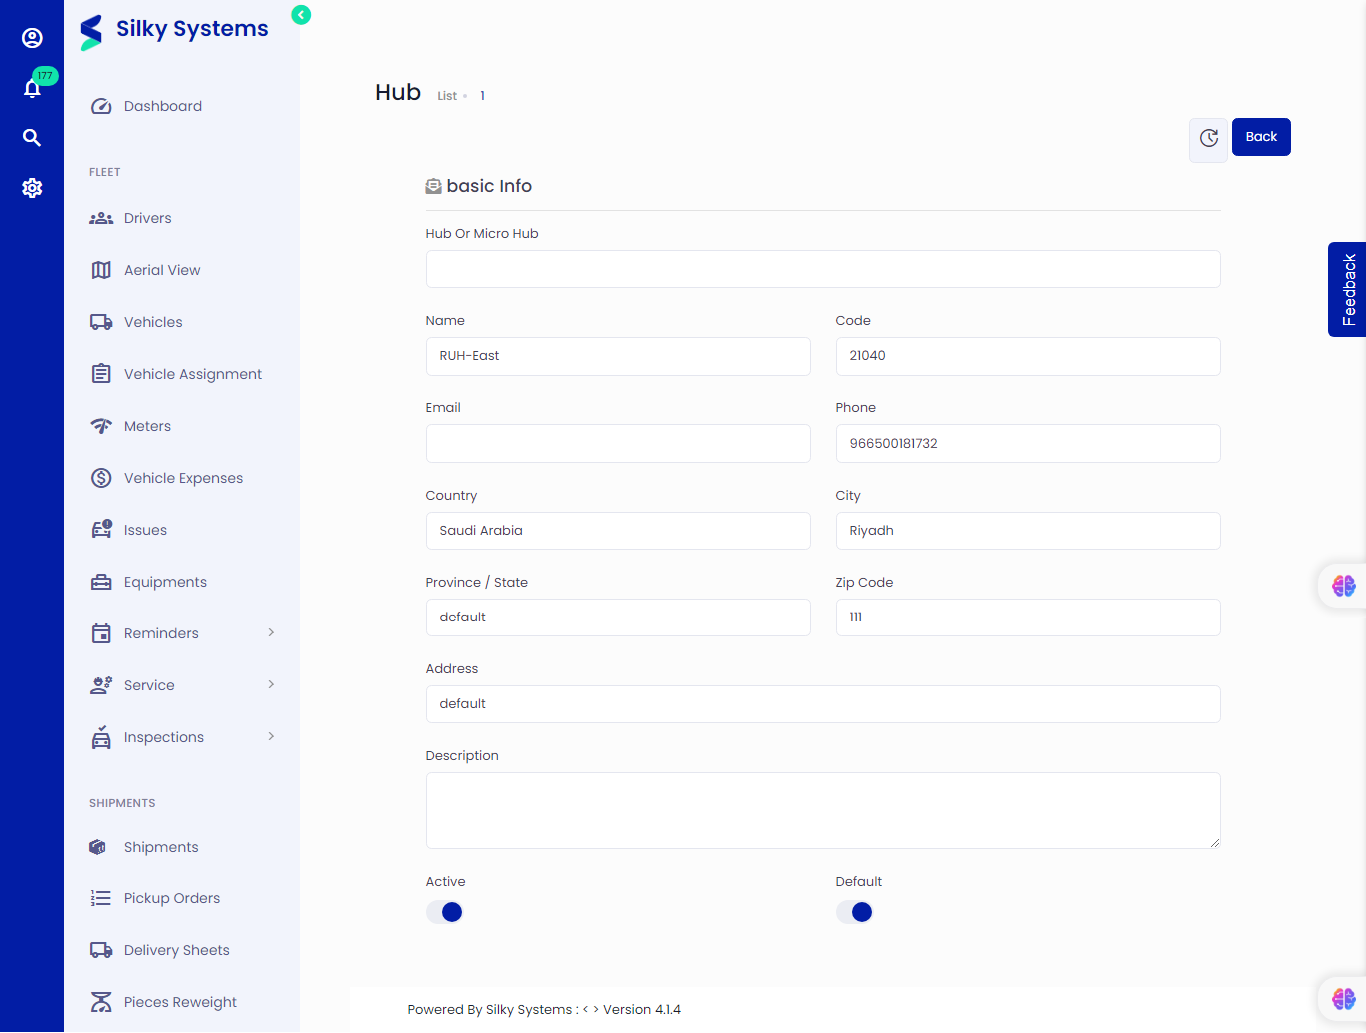
Task: Open the Hub Or Micro Hub dropdown
Action: [x=822, y=269]
